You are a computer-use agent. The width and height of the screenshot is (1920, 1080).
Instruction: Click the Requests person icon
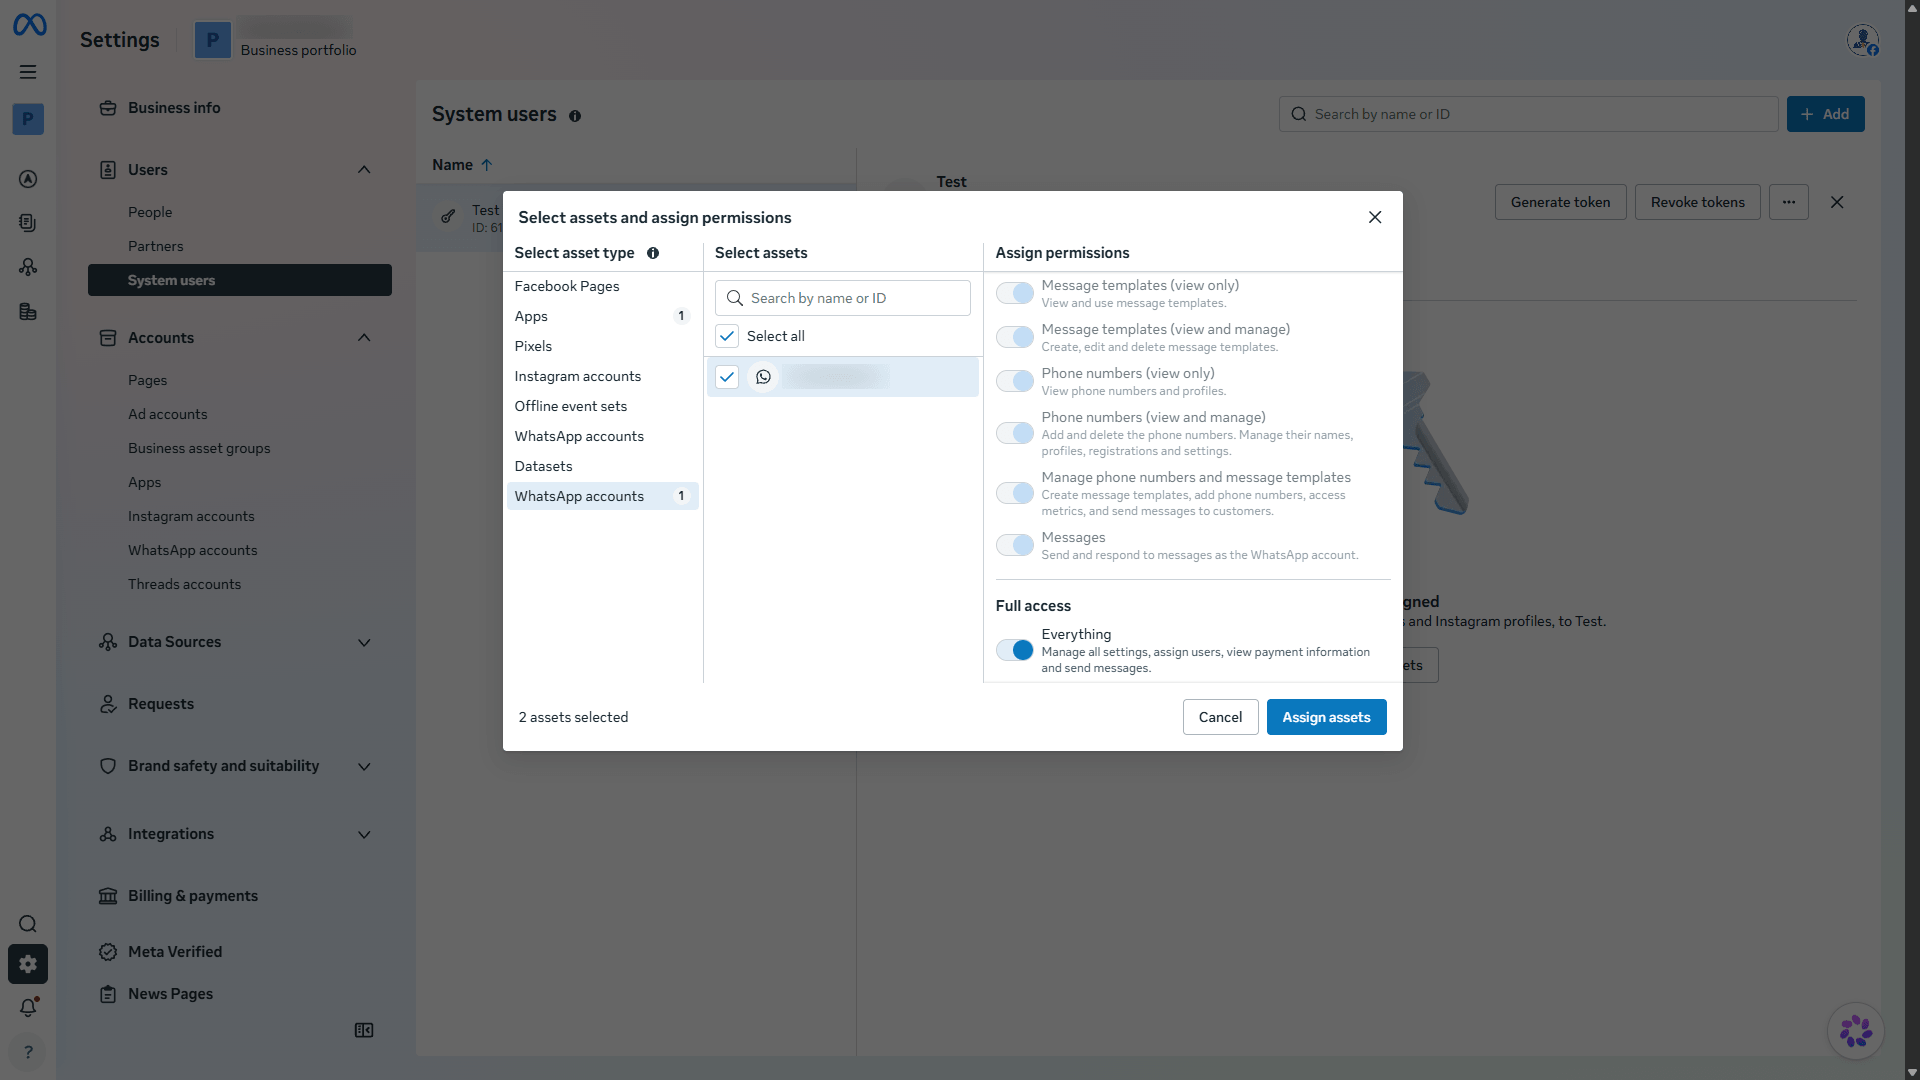coord(108,704)
